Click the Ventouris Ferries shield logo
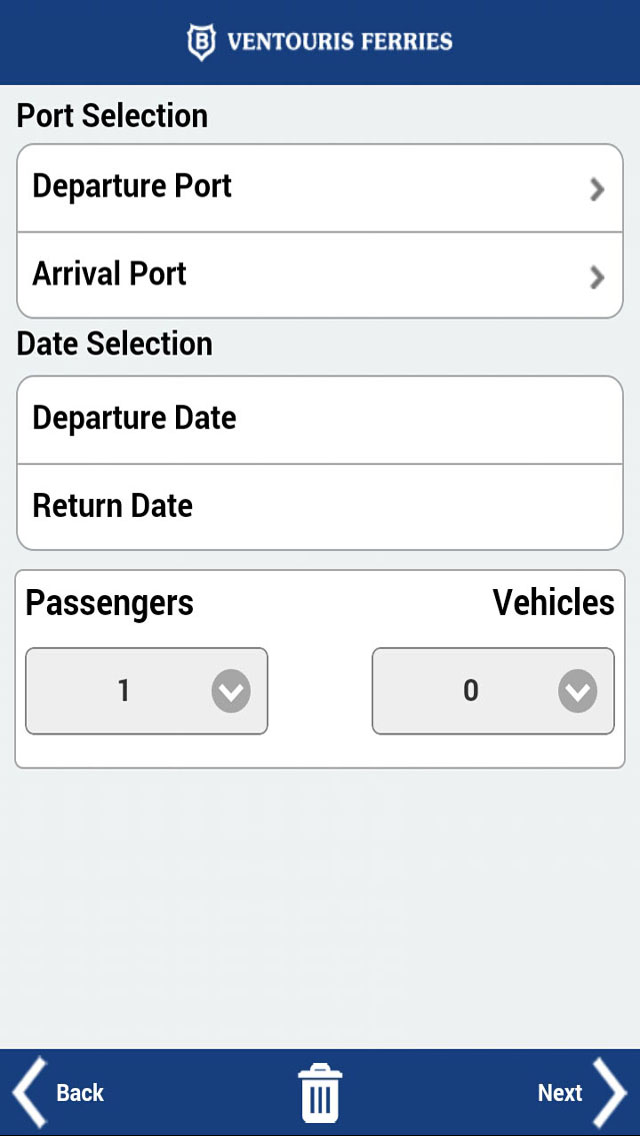This screenshot has height=1136, width=640. click(x=201, y=42)
